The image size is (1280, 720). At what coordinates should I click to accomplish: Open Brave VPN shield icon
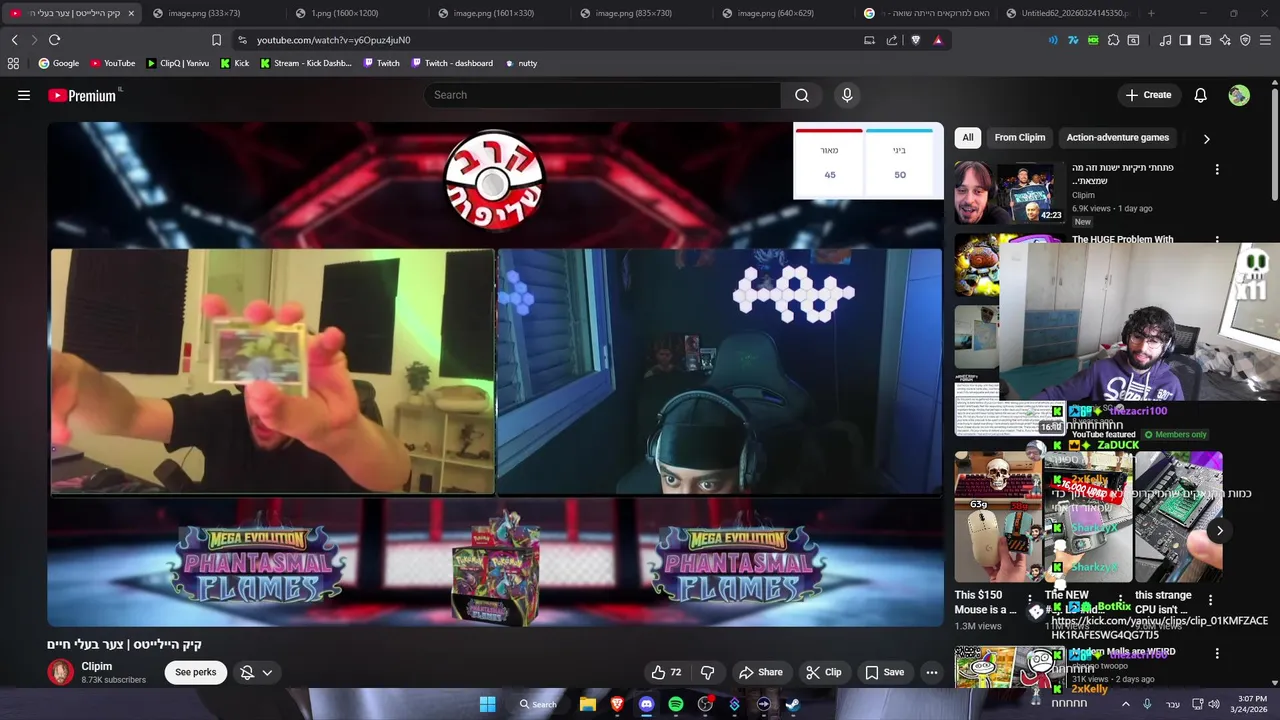coord(1245,40)
